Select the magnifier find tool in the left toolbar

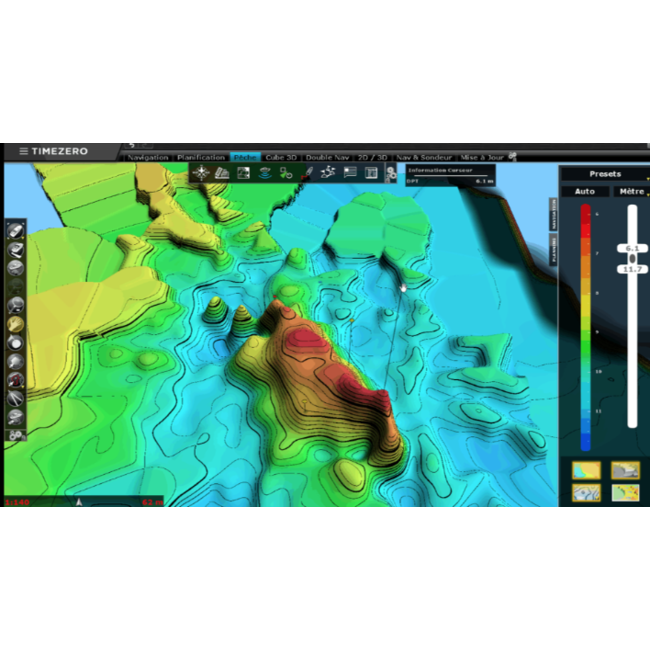click(x=16, y=305)
